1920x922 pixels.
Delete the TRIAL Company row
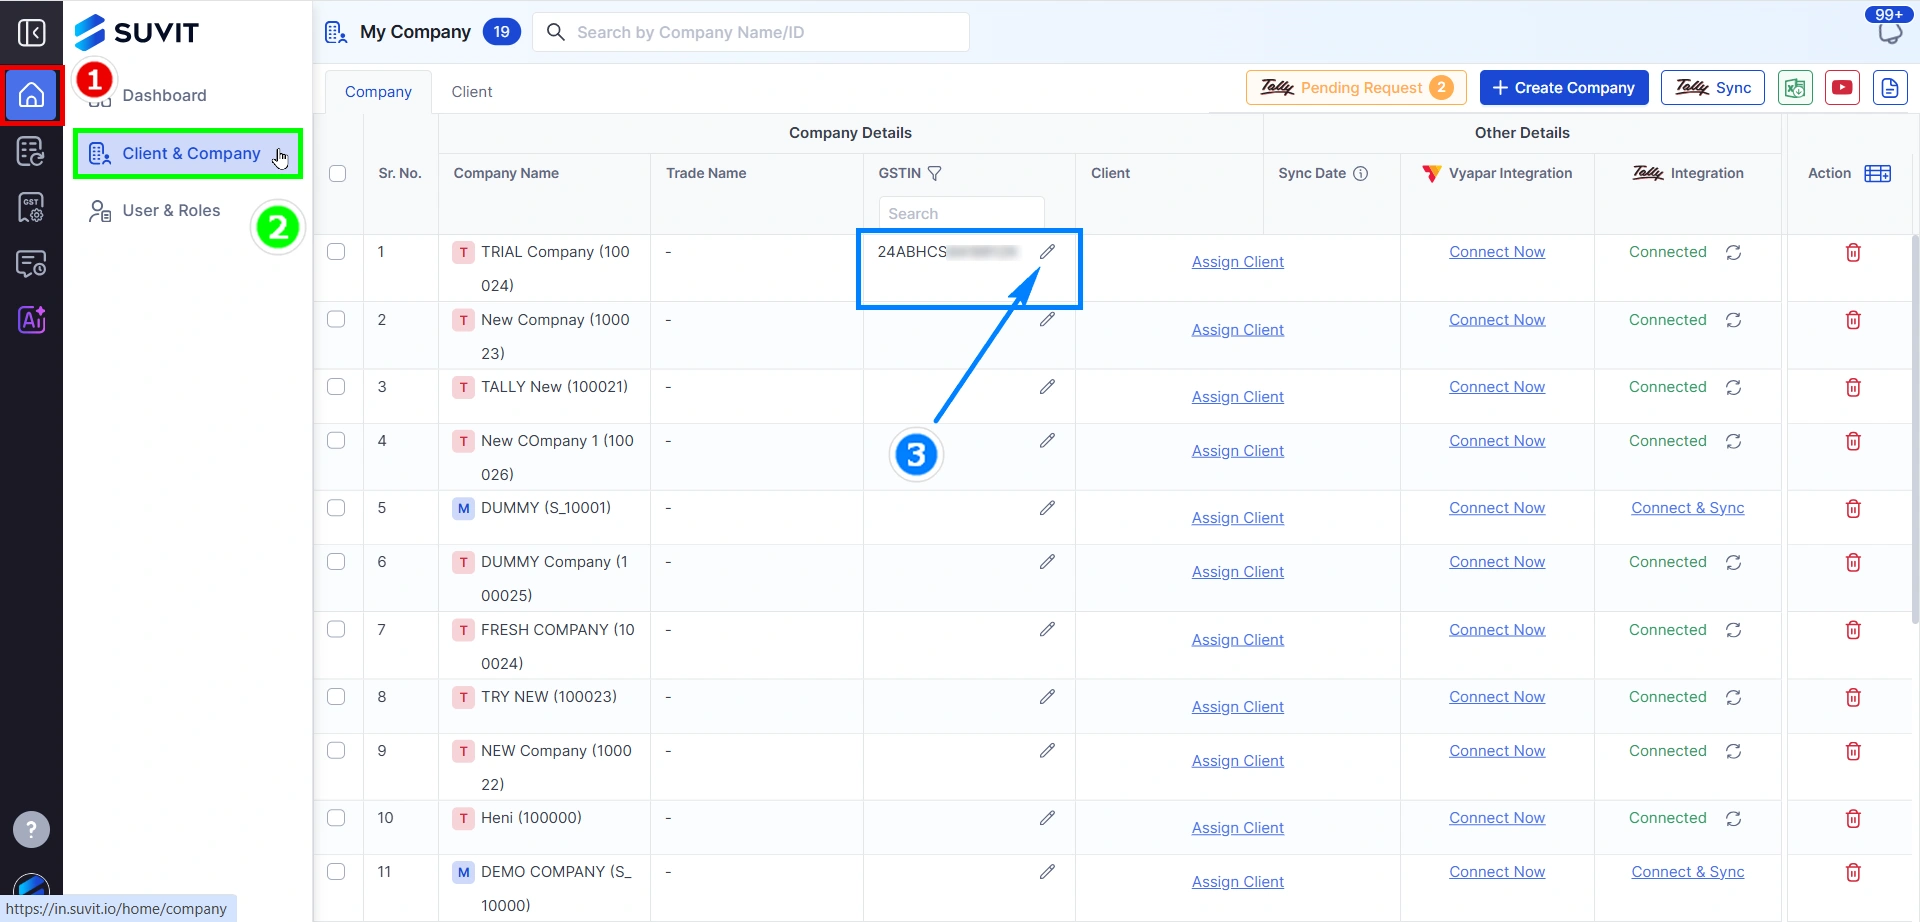click(x=1853, y=252)
